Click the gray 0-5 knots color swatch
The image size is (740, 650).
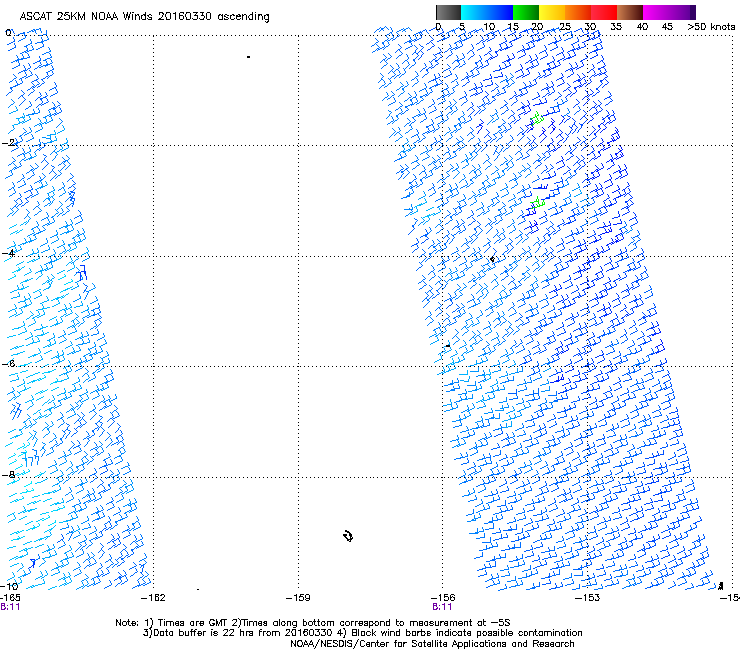coord(448,12)
